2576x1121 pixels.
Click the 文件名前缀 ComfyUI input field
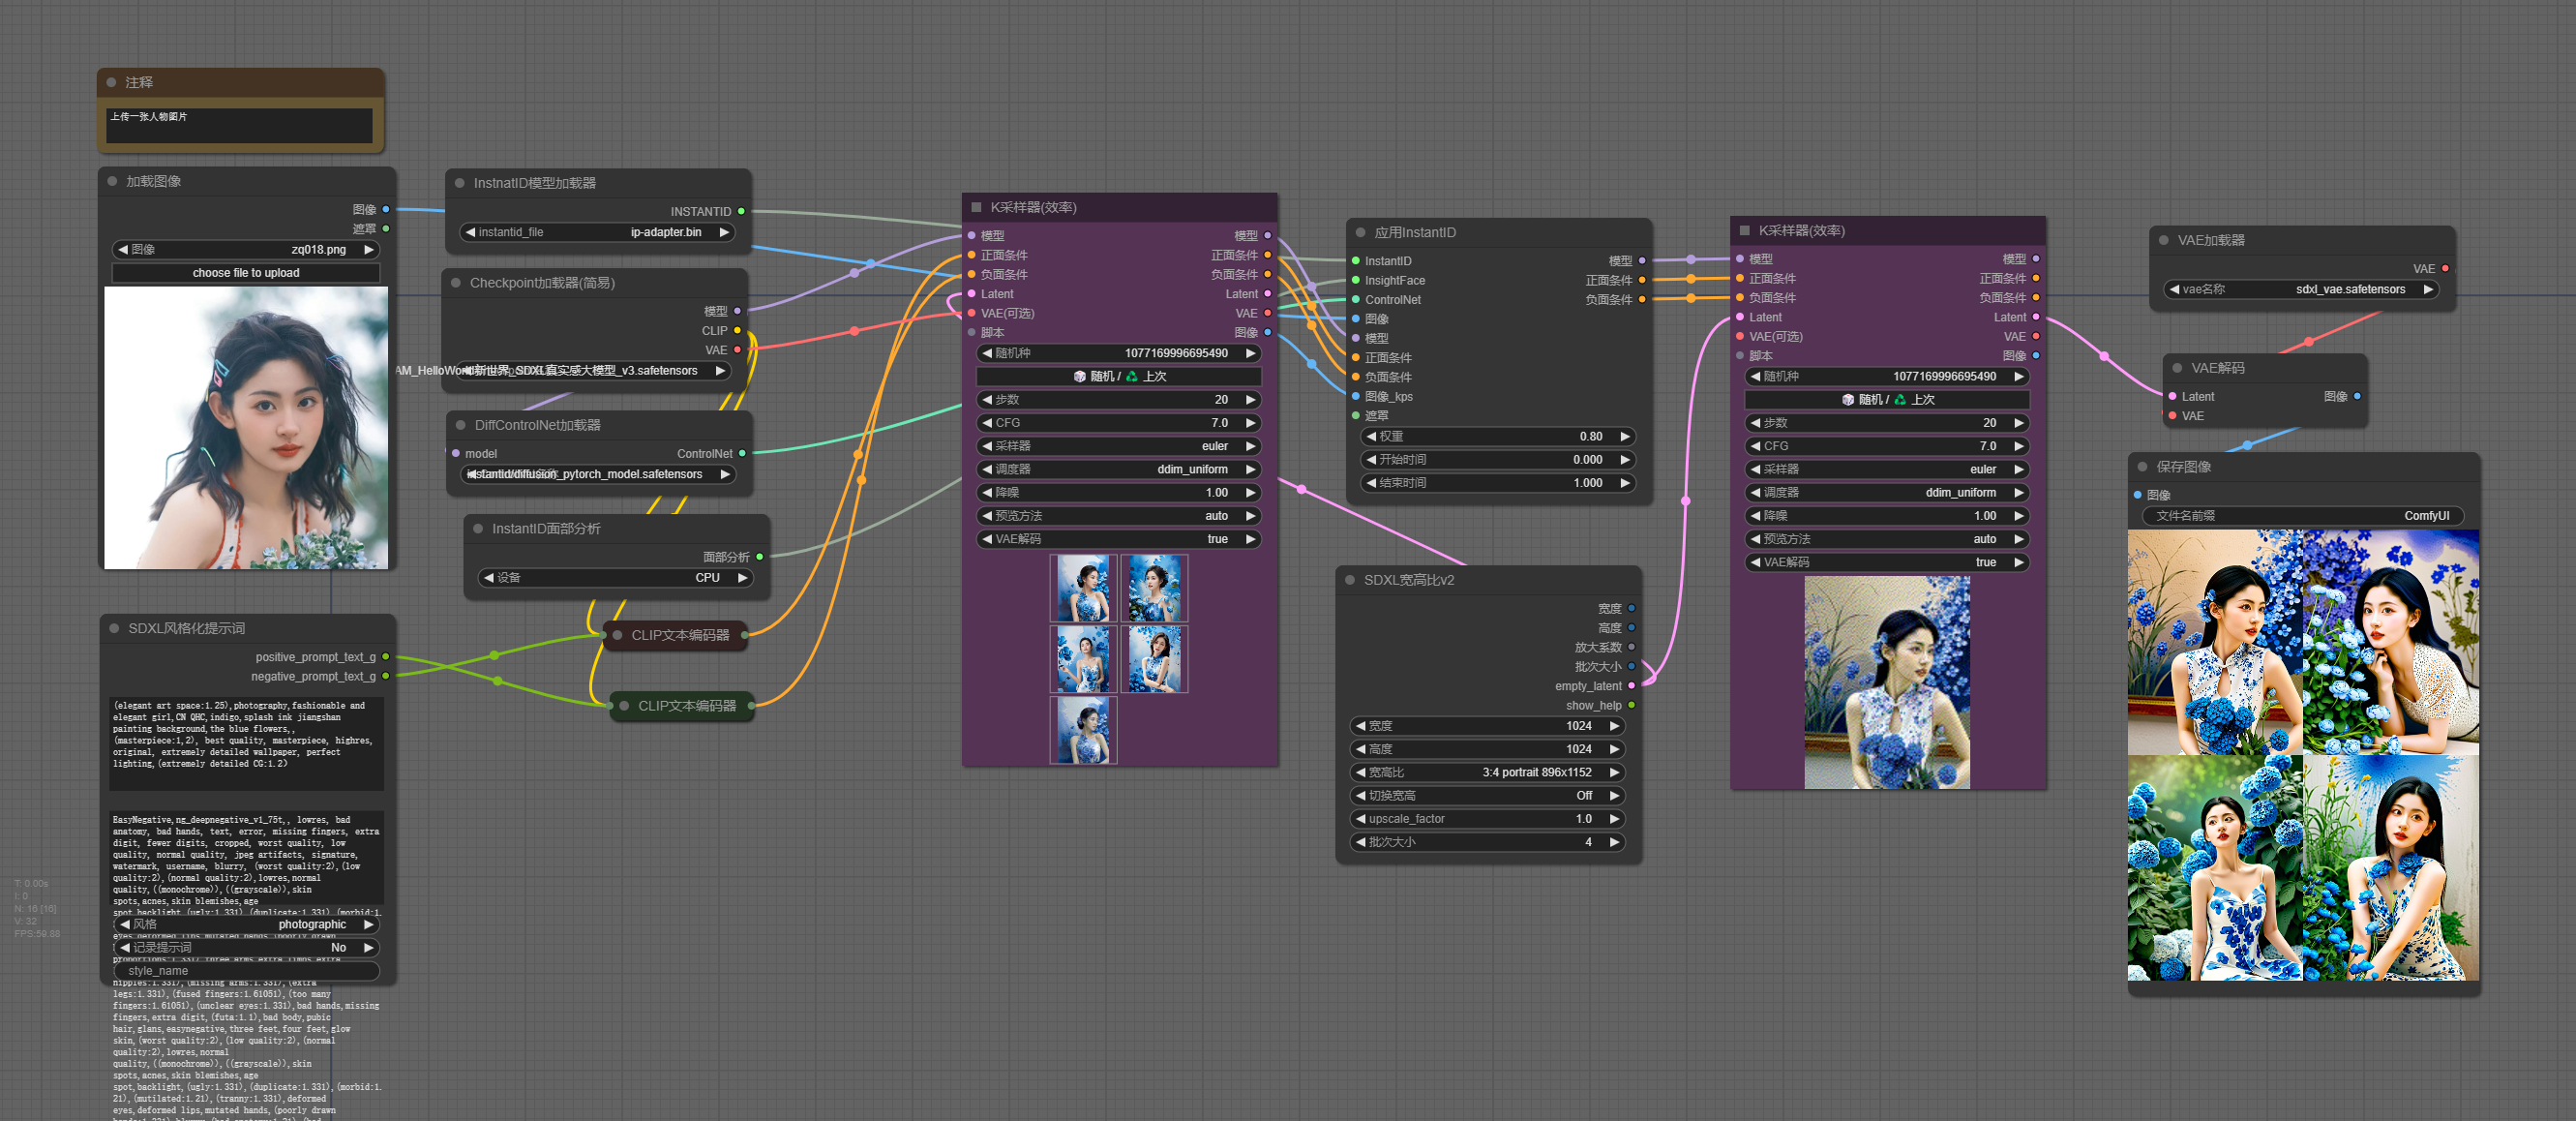tap(2302, 516)
